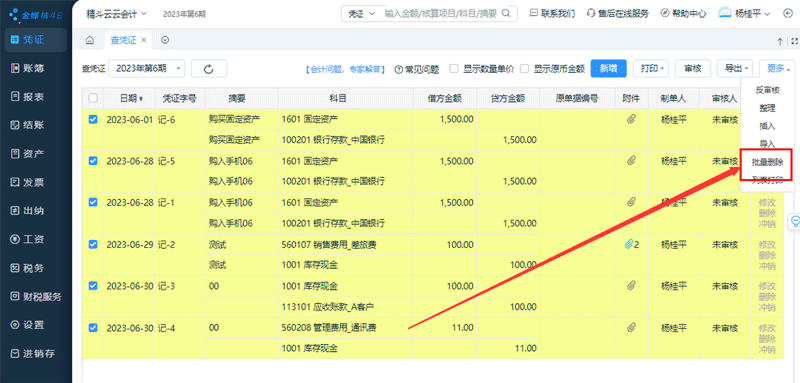The width and height of the screenshot is (800, 383).
Task: Close the 查凭证 tab
Action: (144, 40)
